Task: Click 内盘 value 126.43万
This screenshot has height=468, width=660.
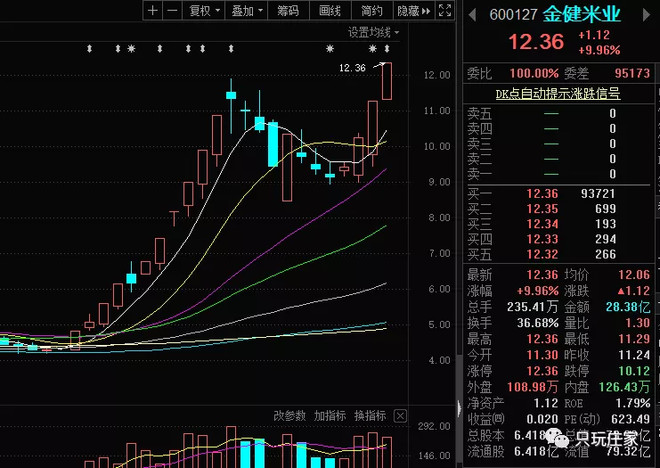Action: [624, 387]
